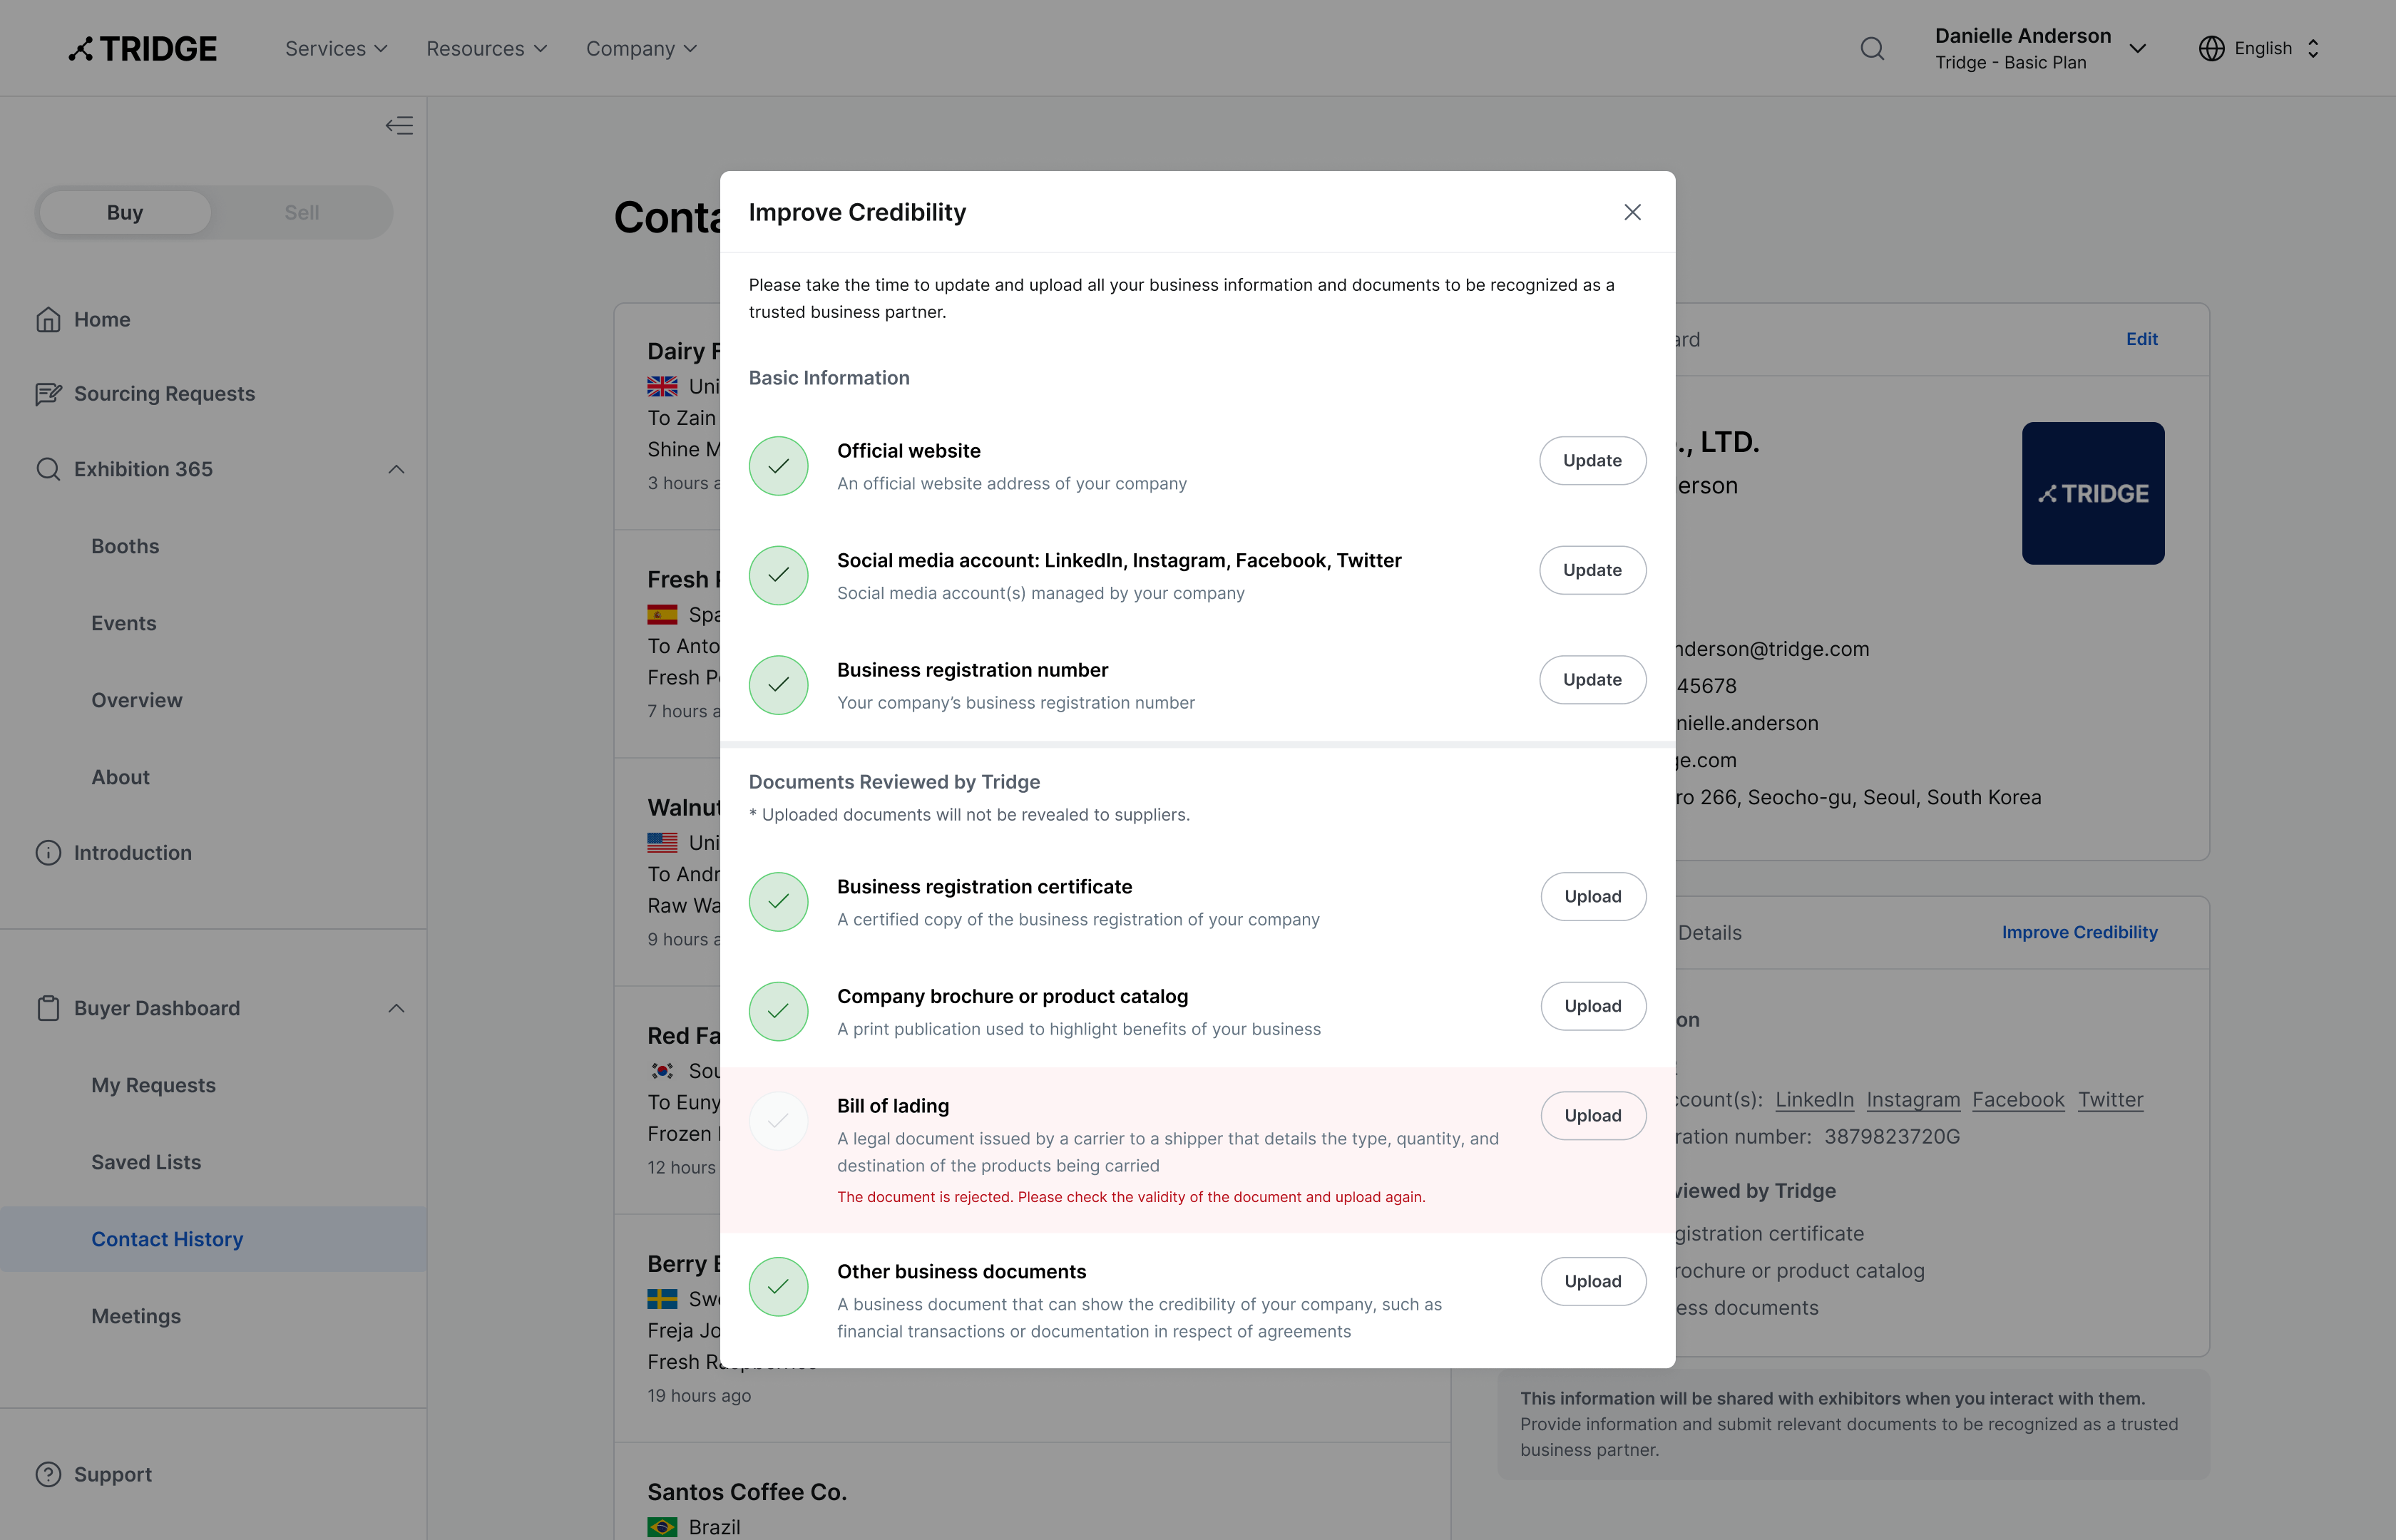Collapse the Exhibition 365 section chevron
Image resolution: width=2396 pixels, height=1540 pixels.
click(396, 469)
